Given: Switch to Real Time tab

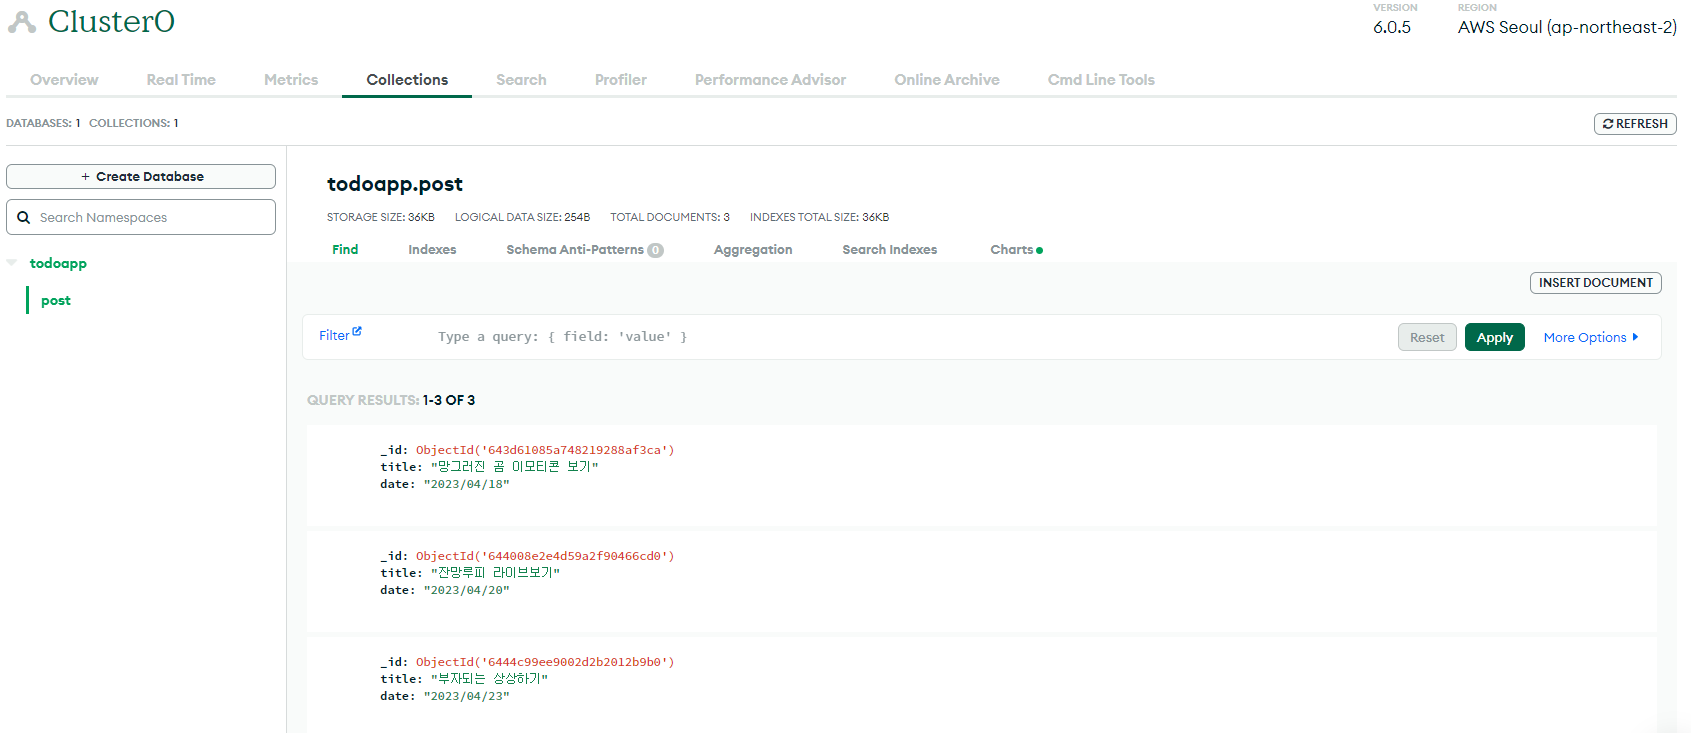Looking at the screenshot, I should coord(181,80).
